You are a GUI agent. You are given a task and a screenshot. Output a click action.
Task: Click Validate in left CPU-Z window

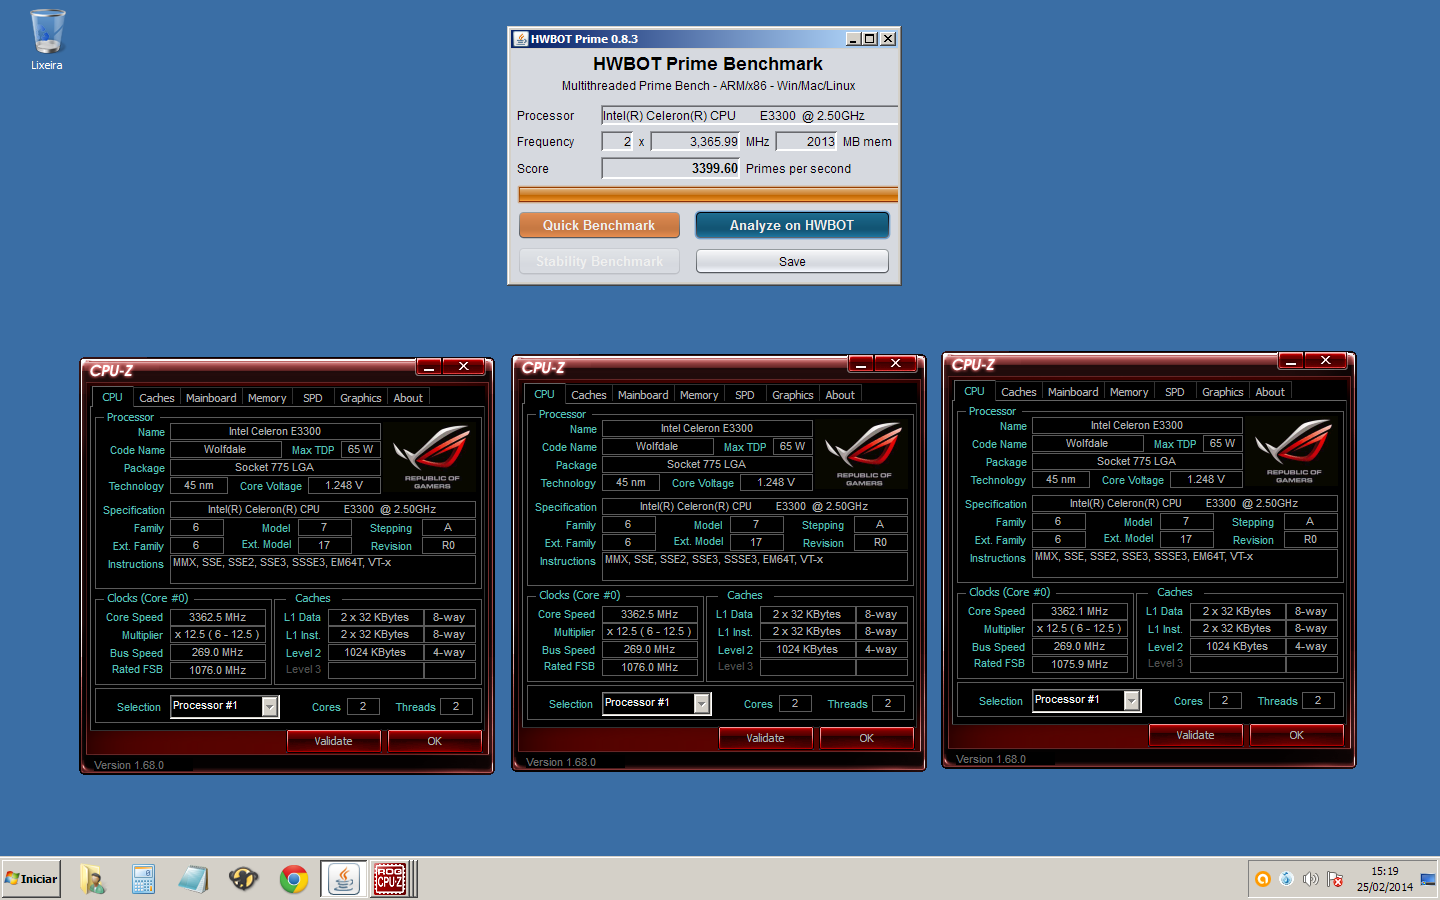click(333, 741)
